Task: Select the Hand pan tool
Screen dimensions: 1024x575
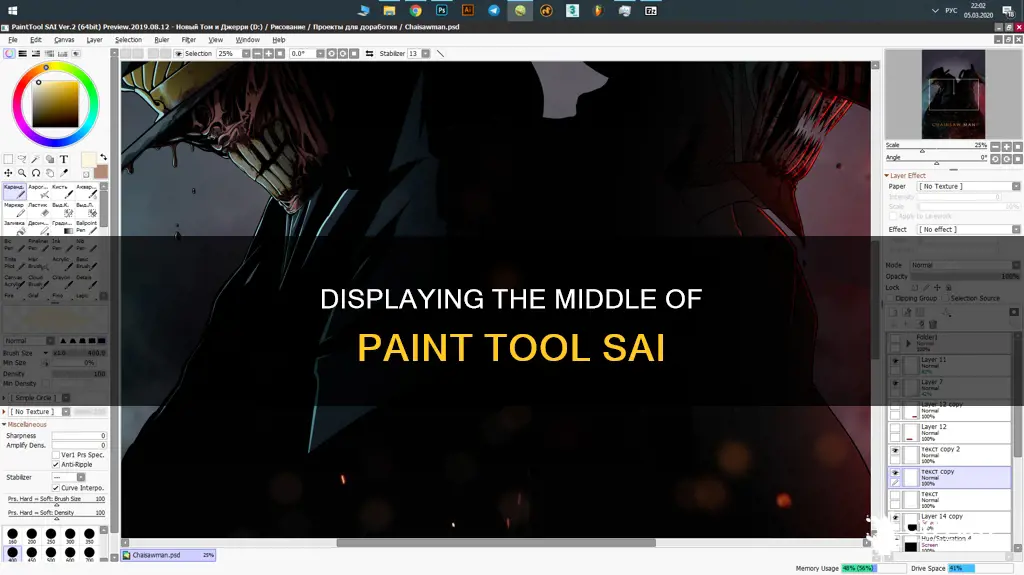Action: point(50,173)
